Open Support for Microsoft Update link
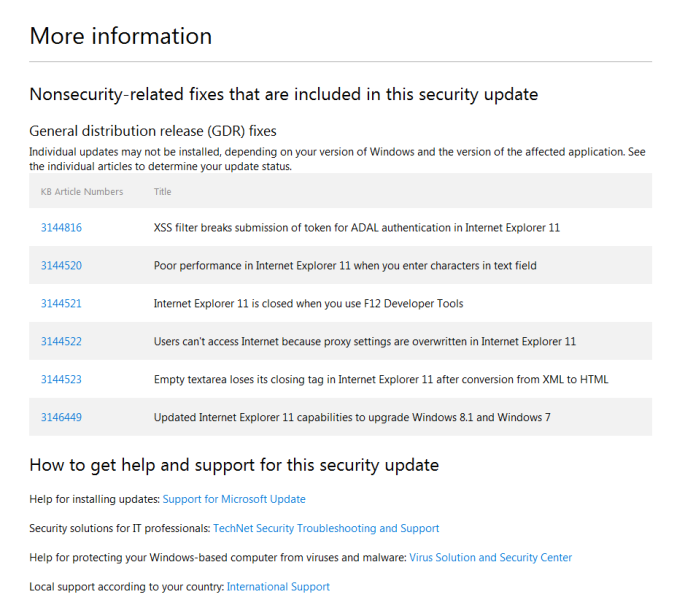 [x=234, y=499]
